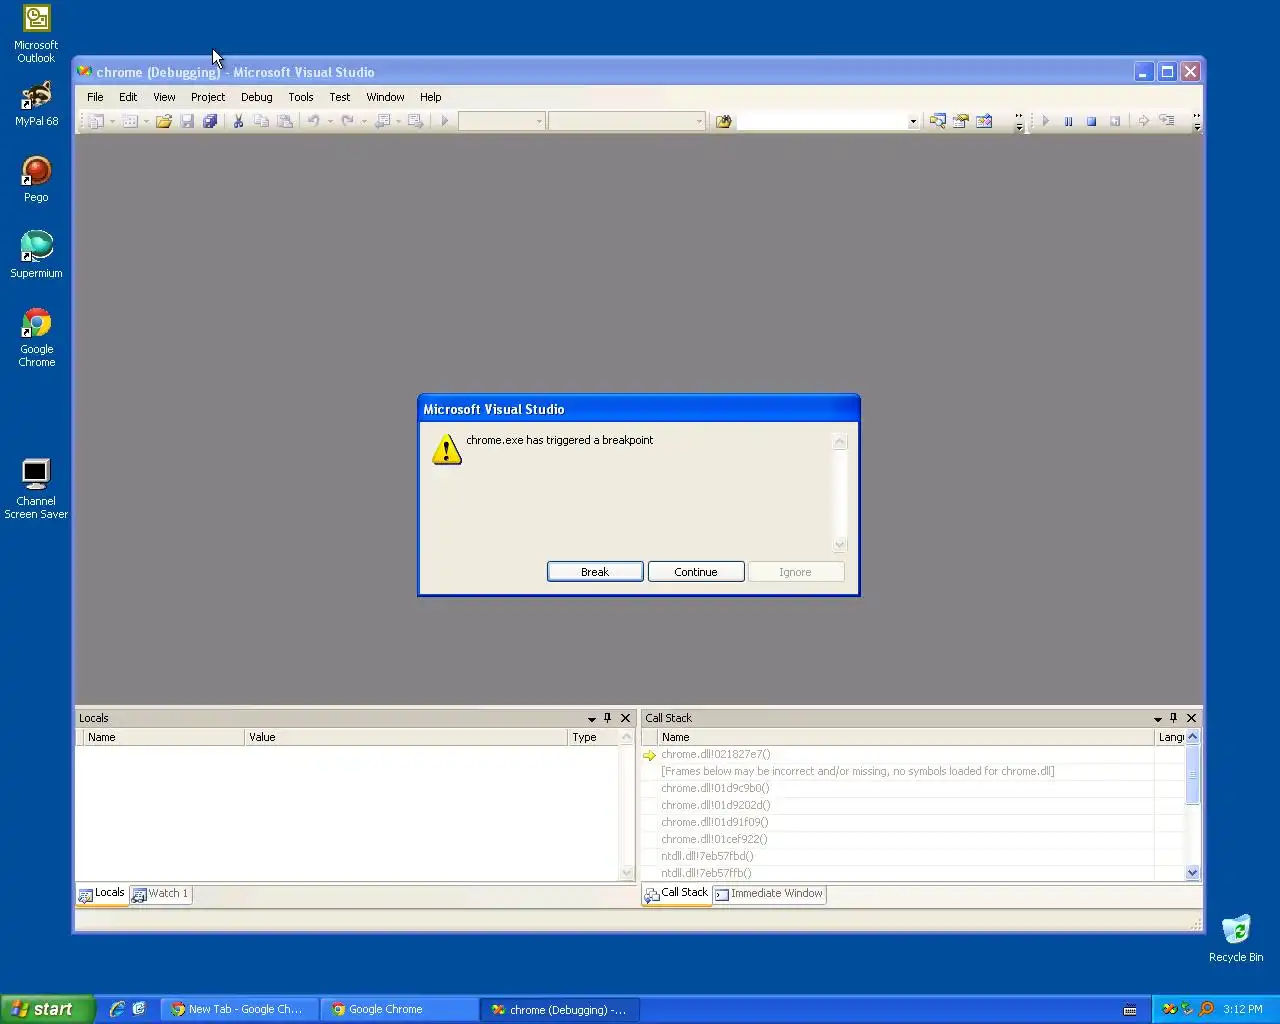Open Debug toolbar options overflow
The height and width of the screenshot is (1024, 1280).
tap(1197, 122)
